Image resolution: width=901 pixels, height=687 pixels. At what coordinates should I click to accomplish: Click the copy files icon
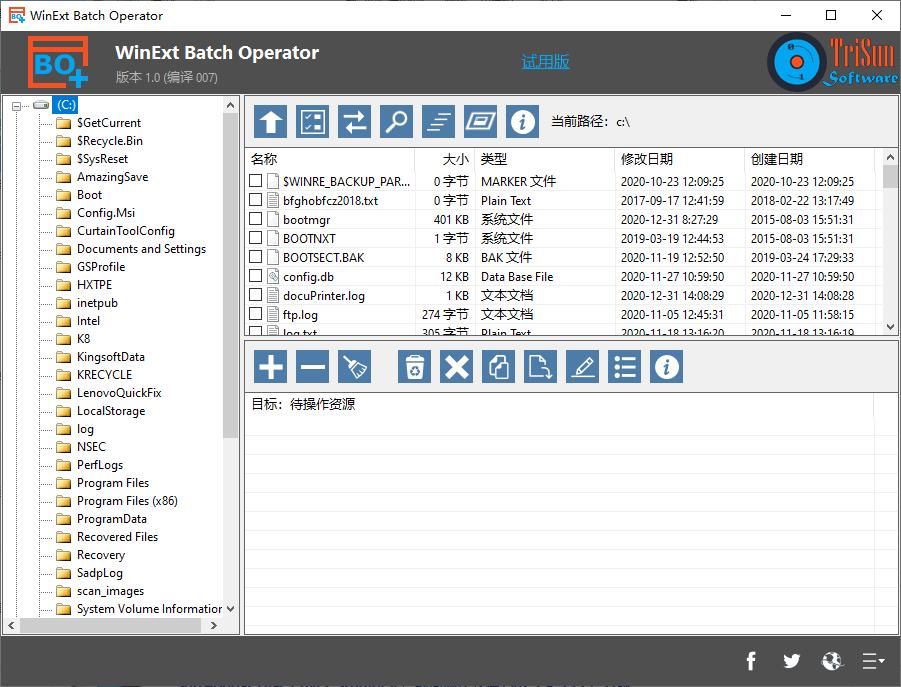click(x=498, y=366)
